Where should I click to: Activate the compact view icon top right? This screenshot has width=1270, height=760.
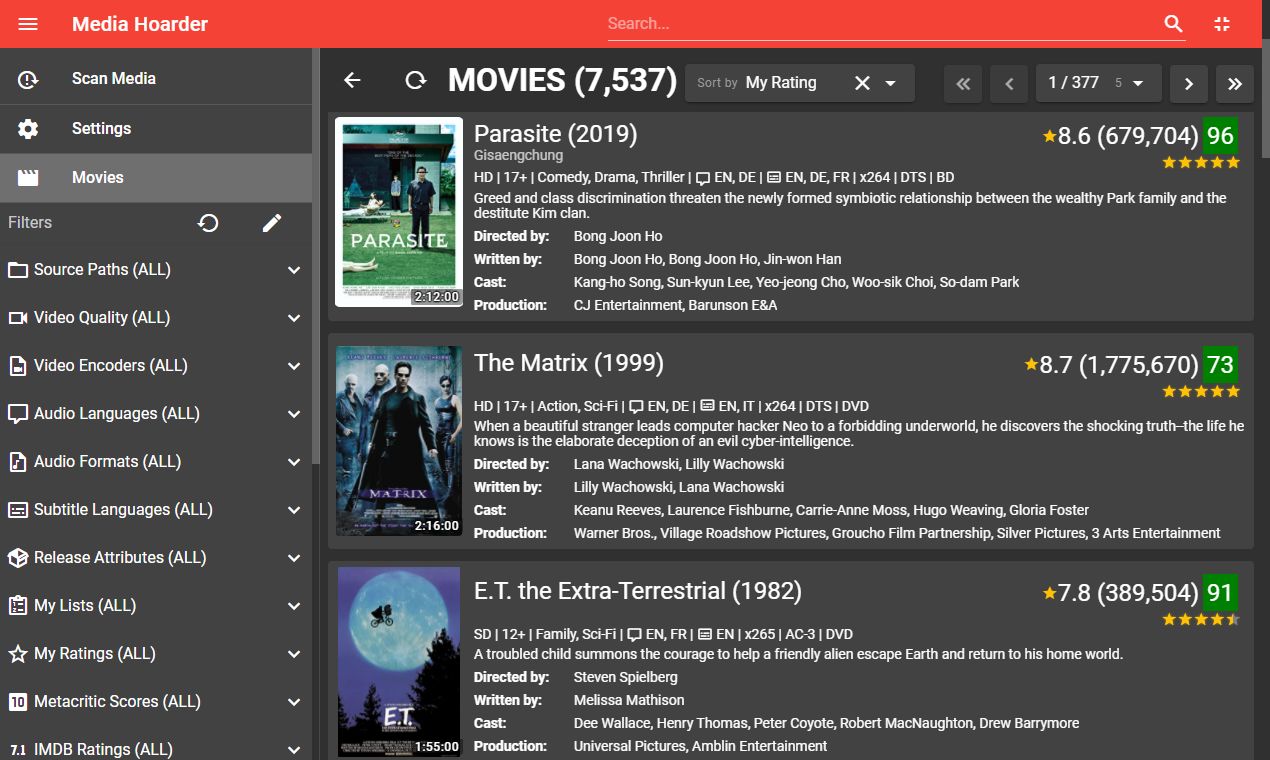coord(1222,24)
